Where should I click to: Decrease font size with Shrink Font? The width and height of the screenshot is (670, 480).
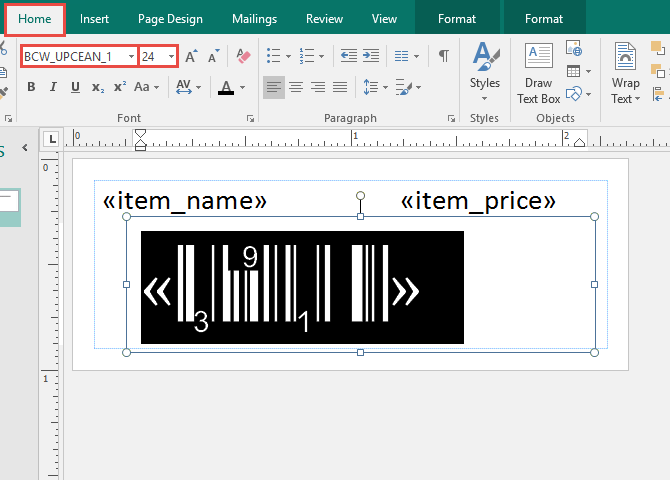pos(213,56)
